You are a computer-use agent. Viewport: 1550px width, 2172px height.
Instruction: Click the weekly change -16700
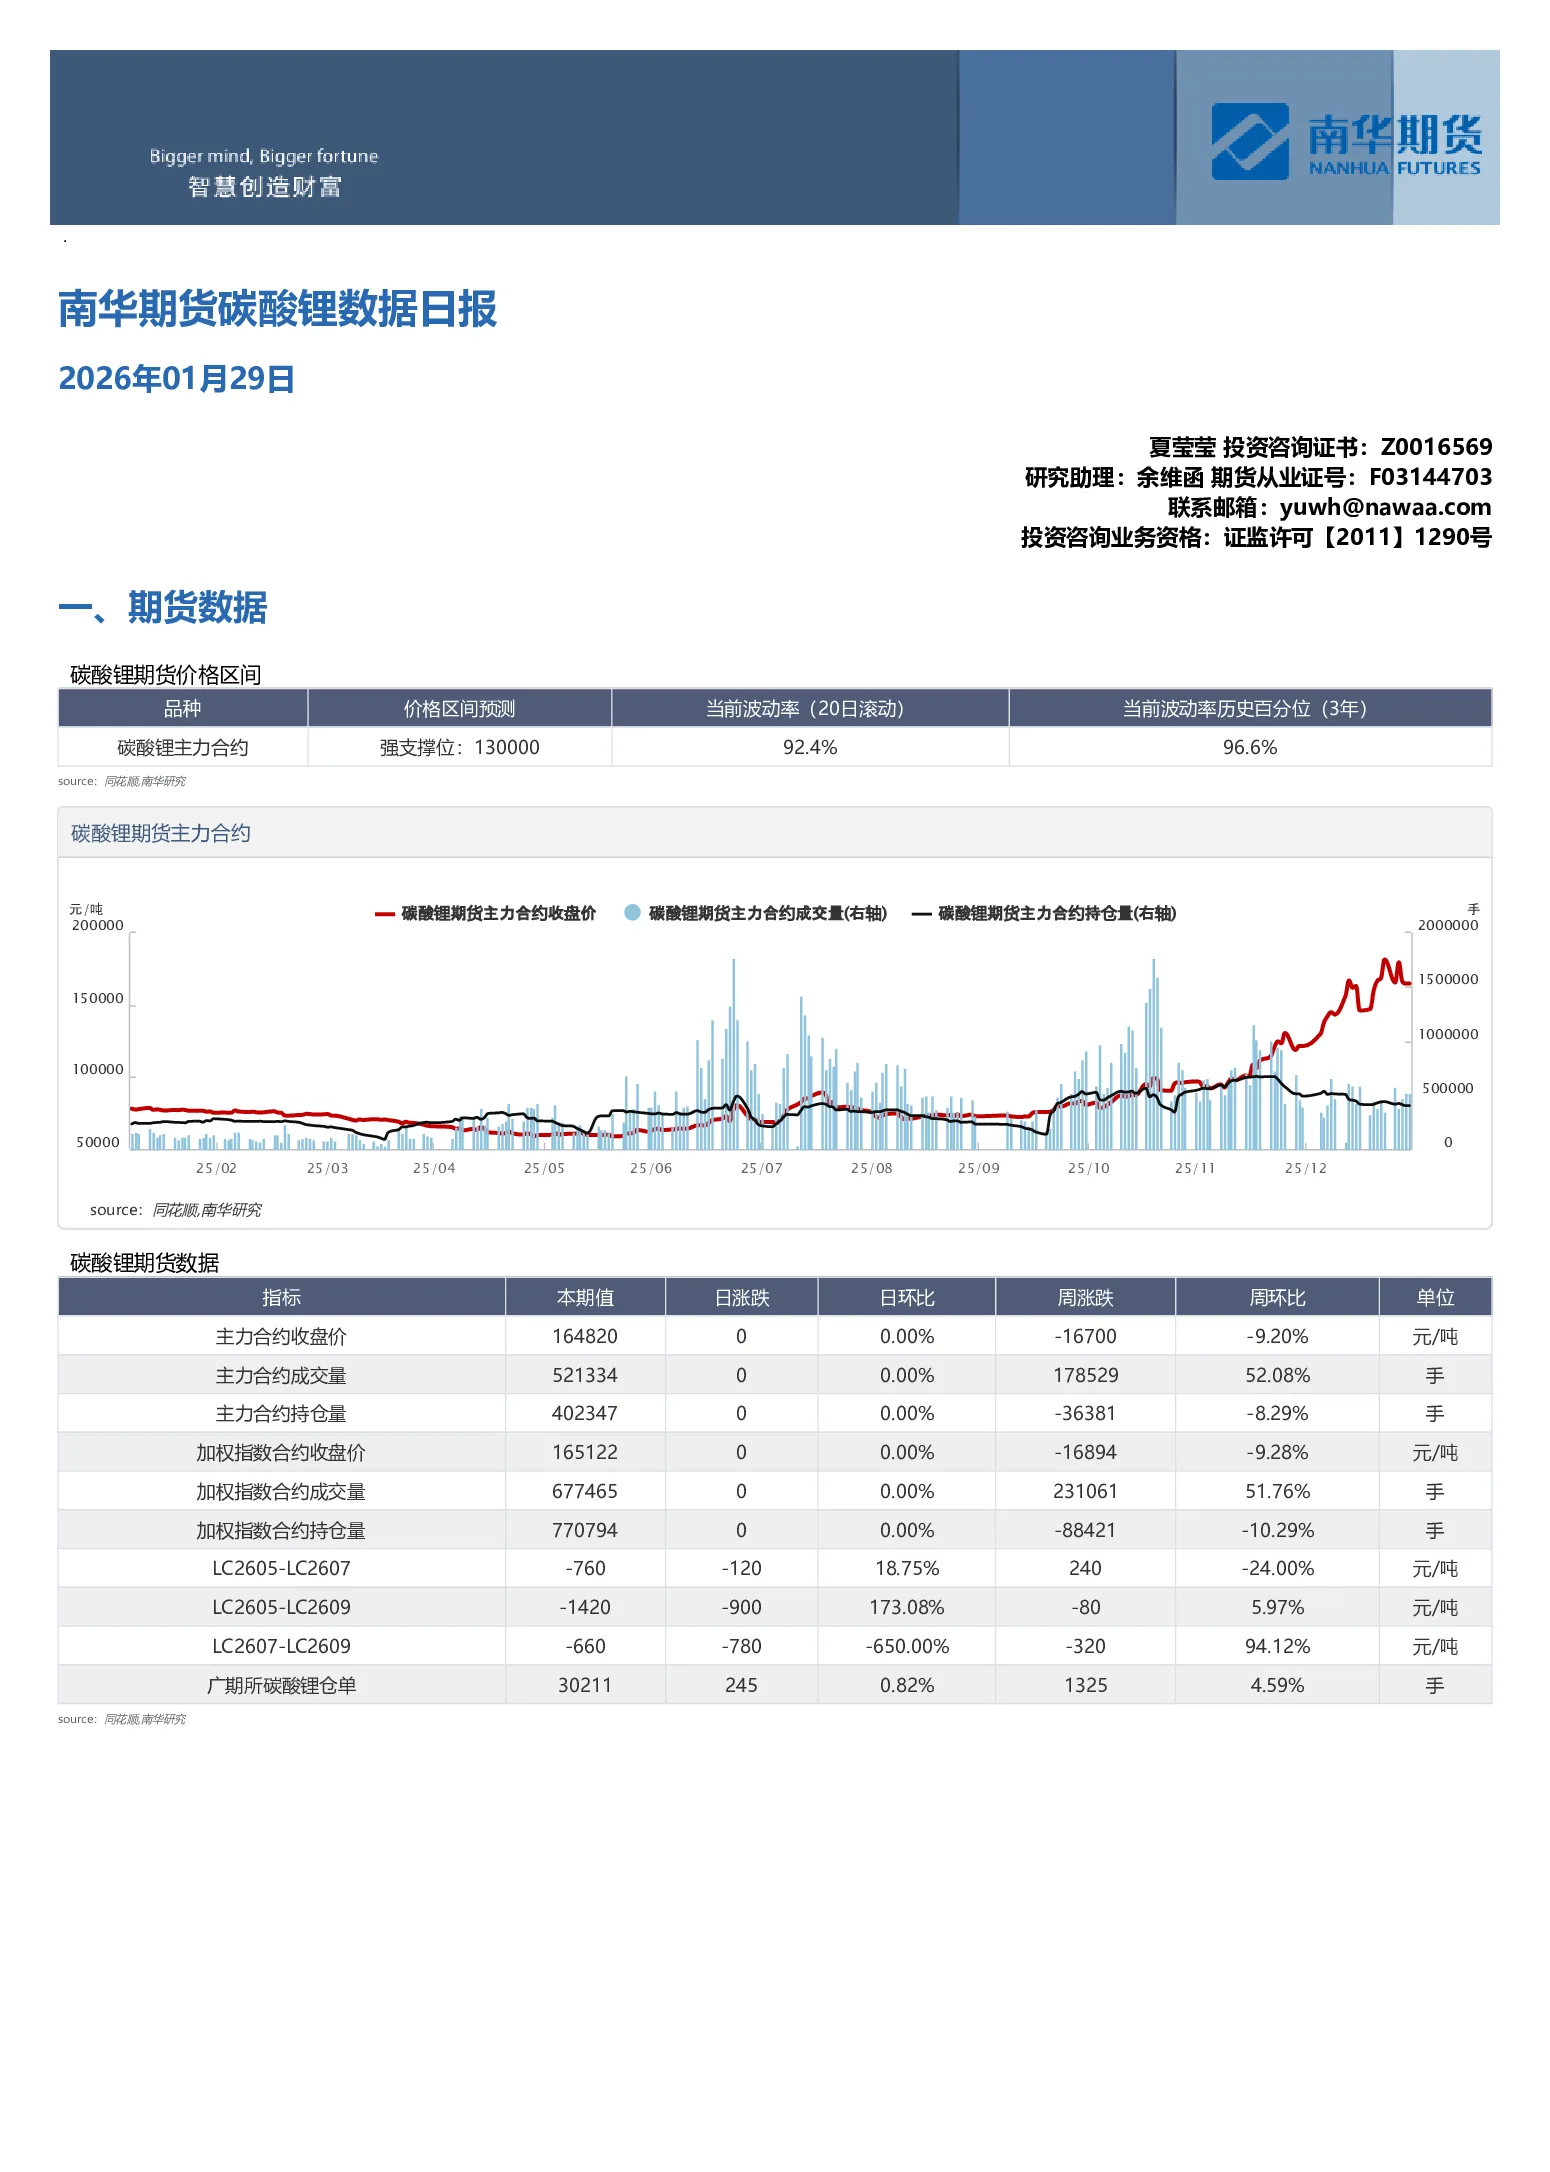click(1086, 1337)
